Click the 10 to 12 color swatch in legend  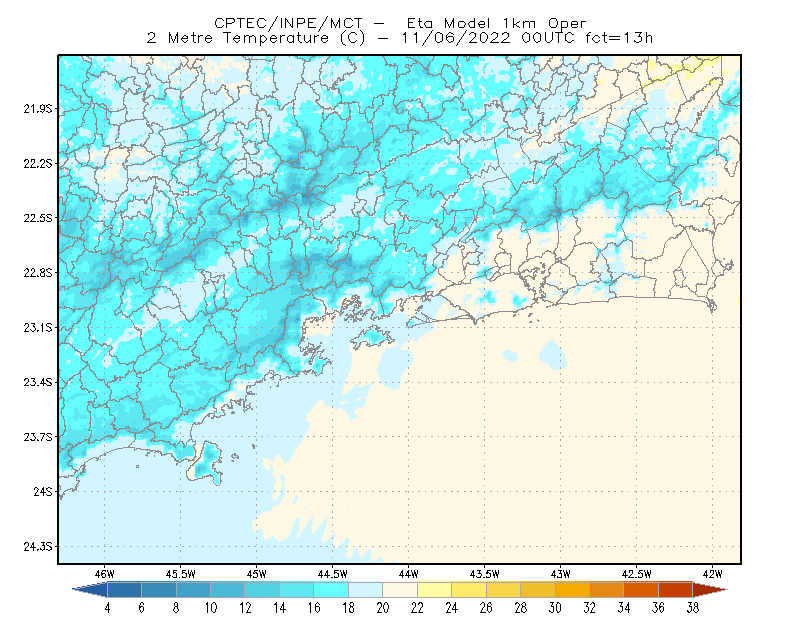[228, 590]
